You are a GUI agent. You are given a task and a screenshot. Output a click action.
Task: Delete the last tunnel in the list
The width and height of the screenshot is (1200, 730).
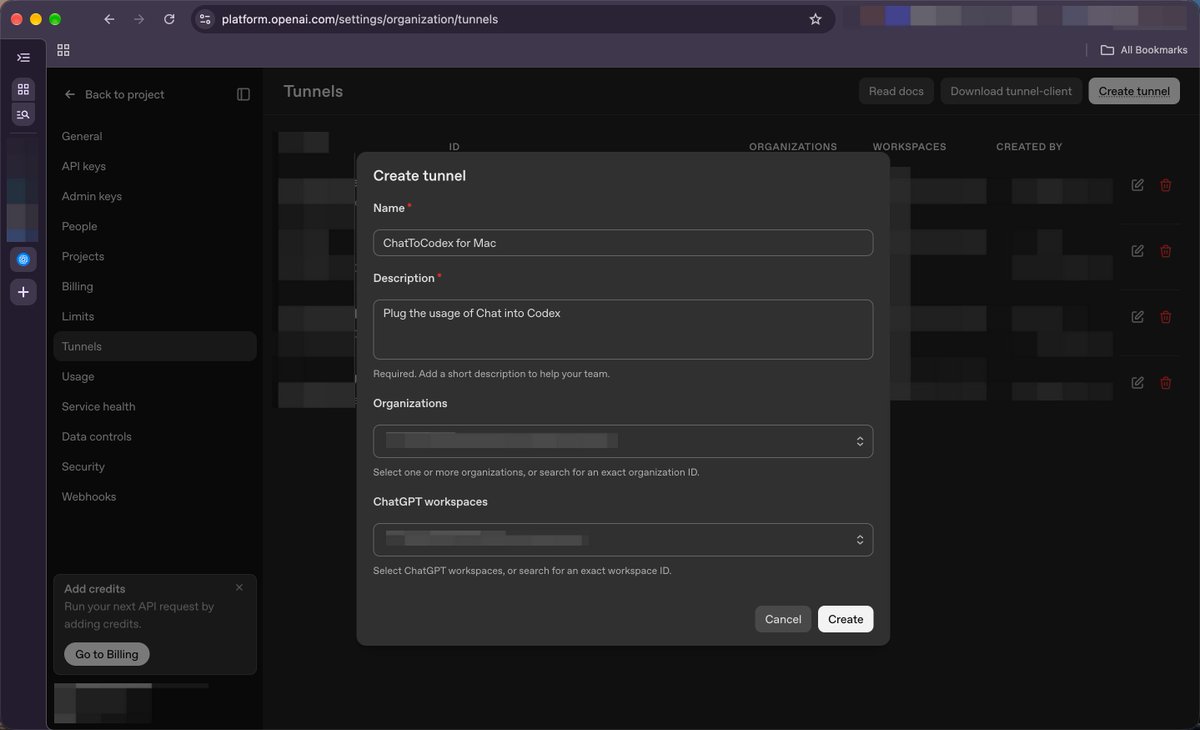coord(1165,382)
